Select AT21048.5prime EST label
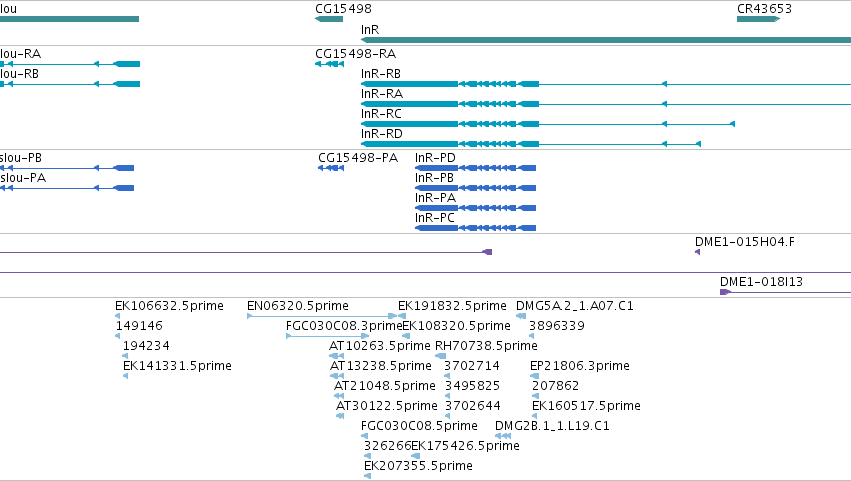The width and height of the screenshot is (851, 481). click(x=385, y=387)
